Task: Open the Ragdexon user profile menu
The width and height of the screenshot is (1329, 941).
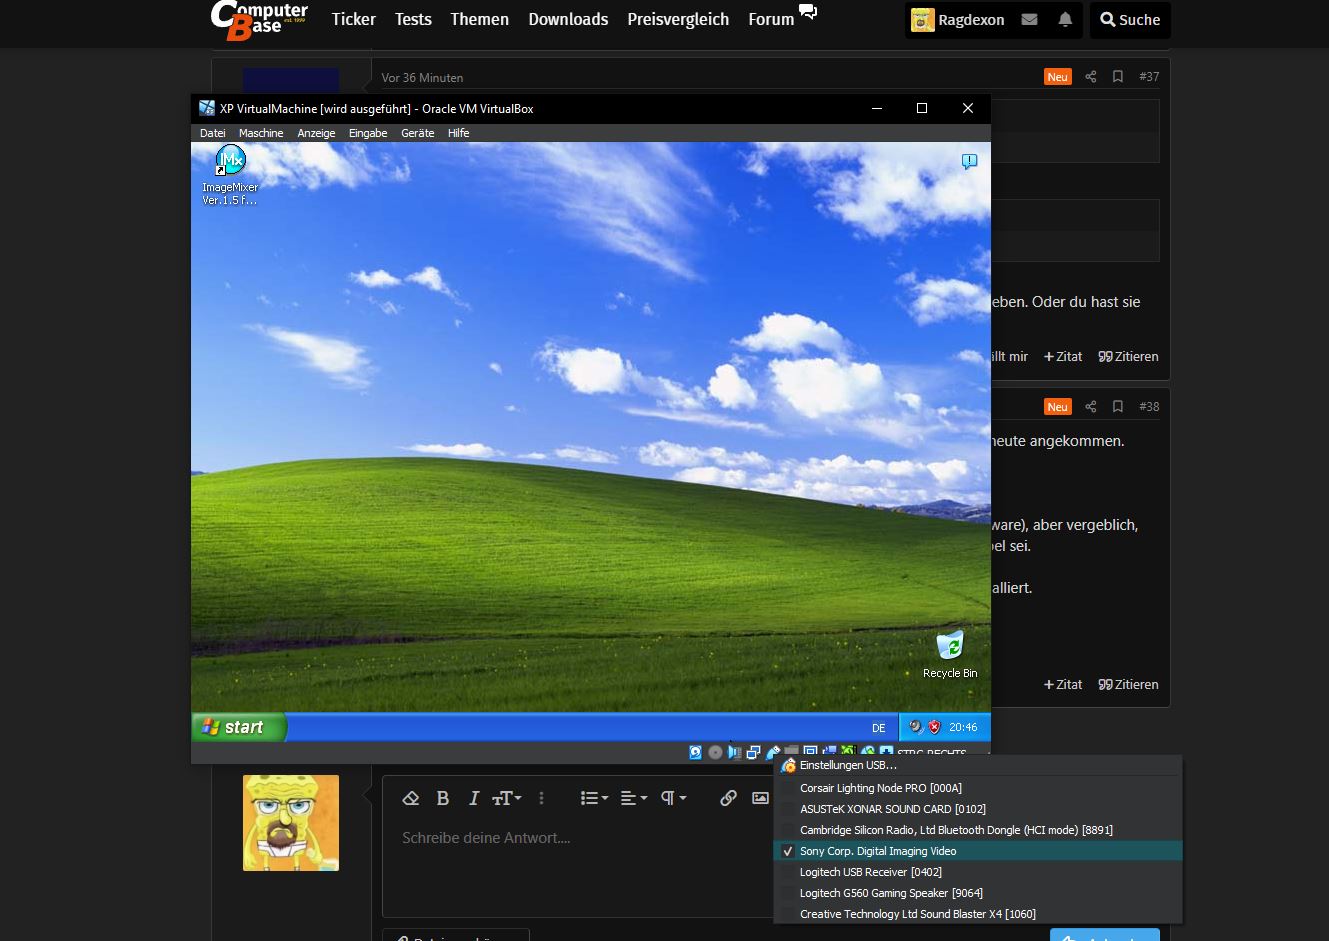Action: pos(958,20)
